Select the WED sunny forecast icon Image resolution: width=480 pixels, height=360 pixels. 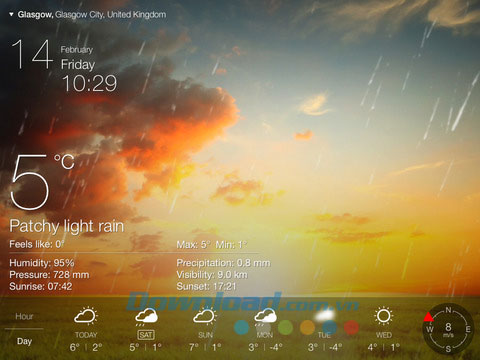pos(383,315)
